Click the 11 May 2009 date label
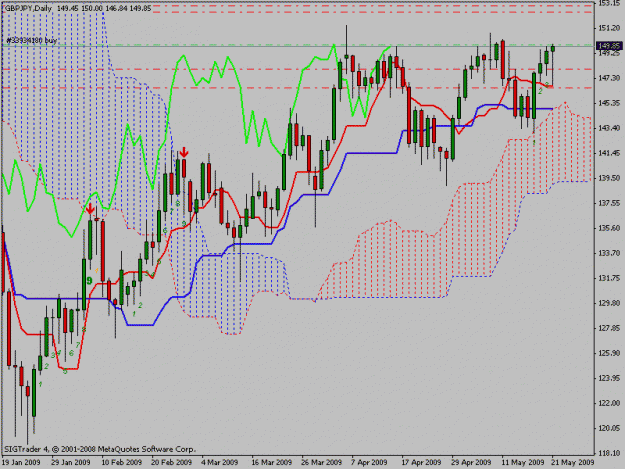 pyautogui.click(x=523, y=462)
